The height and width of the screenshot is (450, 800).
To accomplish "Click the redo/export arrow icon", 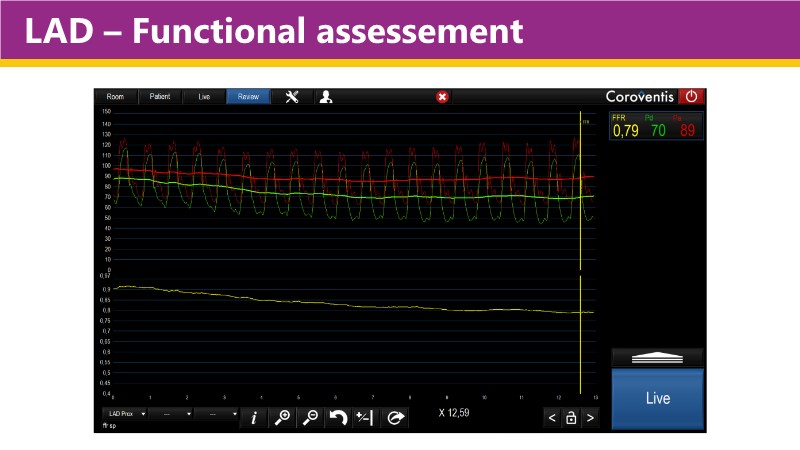I will click(395, 418).
